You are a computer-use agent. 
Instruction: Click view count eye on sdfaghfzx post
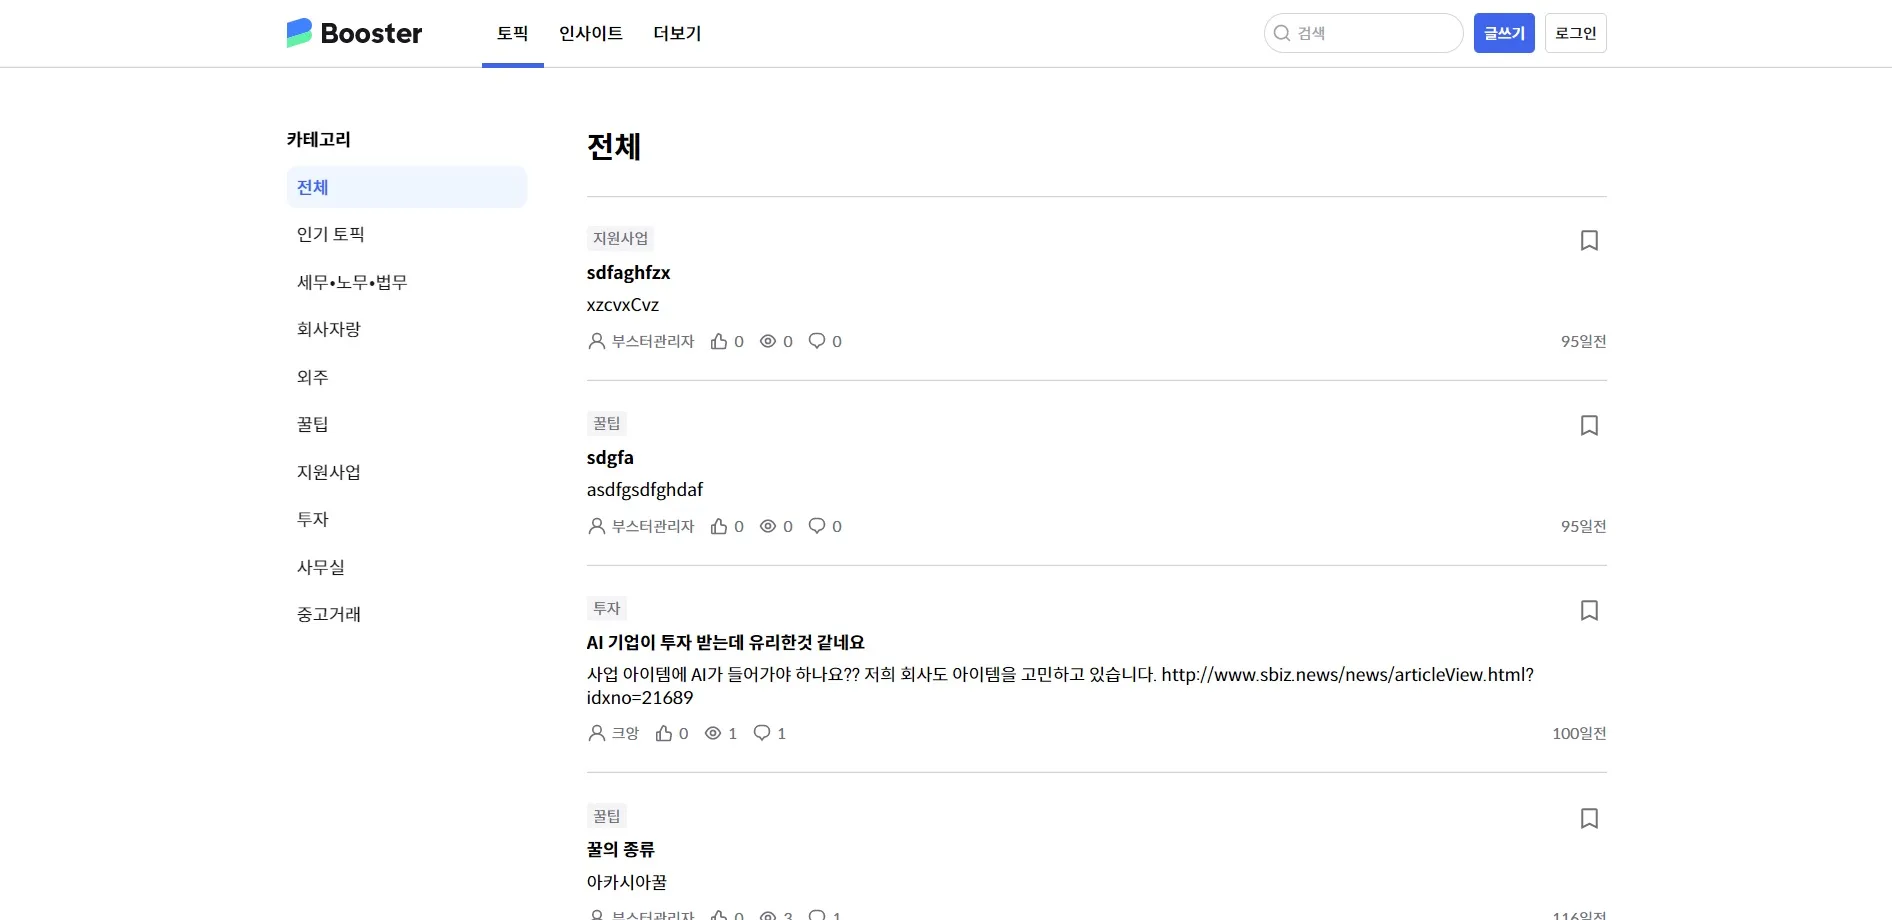(768, 341)
